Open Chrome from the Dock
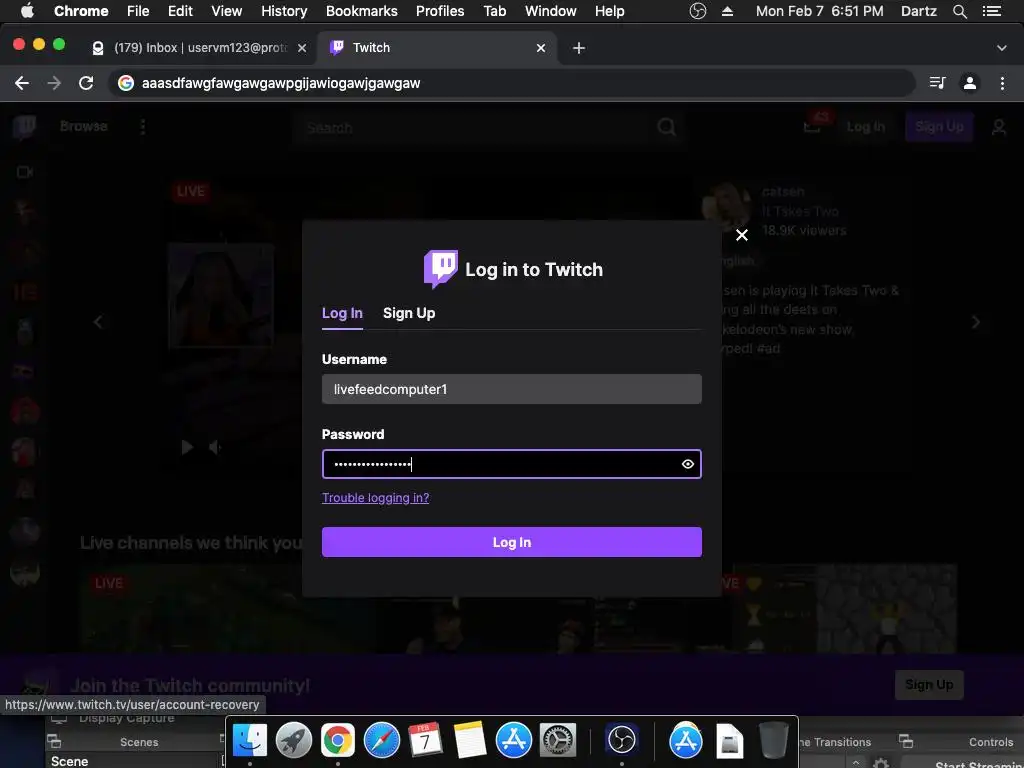This screenshot has height=768, width=1024. point(338,740)
